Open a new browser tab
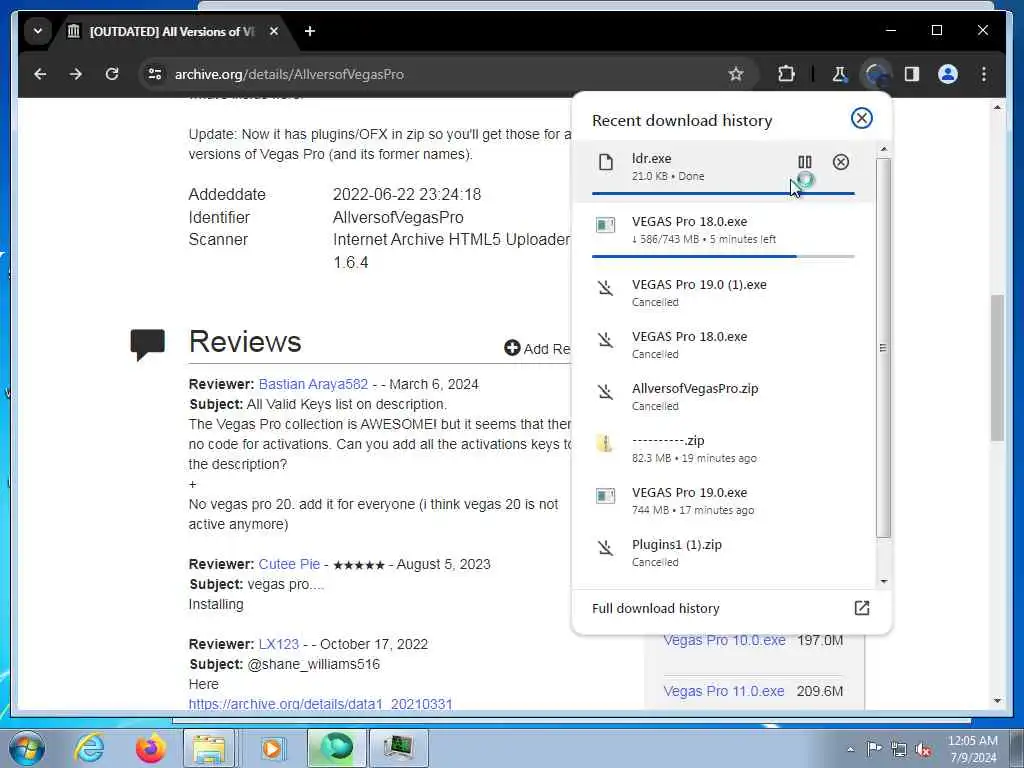Image resolution: width=1024 pixels, height=768 pixels. [310, 31]
